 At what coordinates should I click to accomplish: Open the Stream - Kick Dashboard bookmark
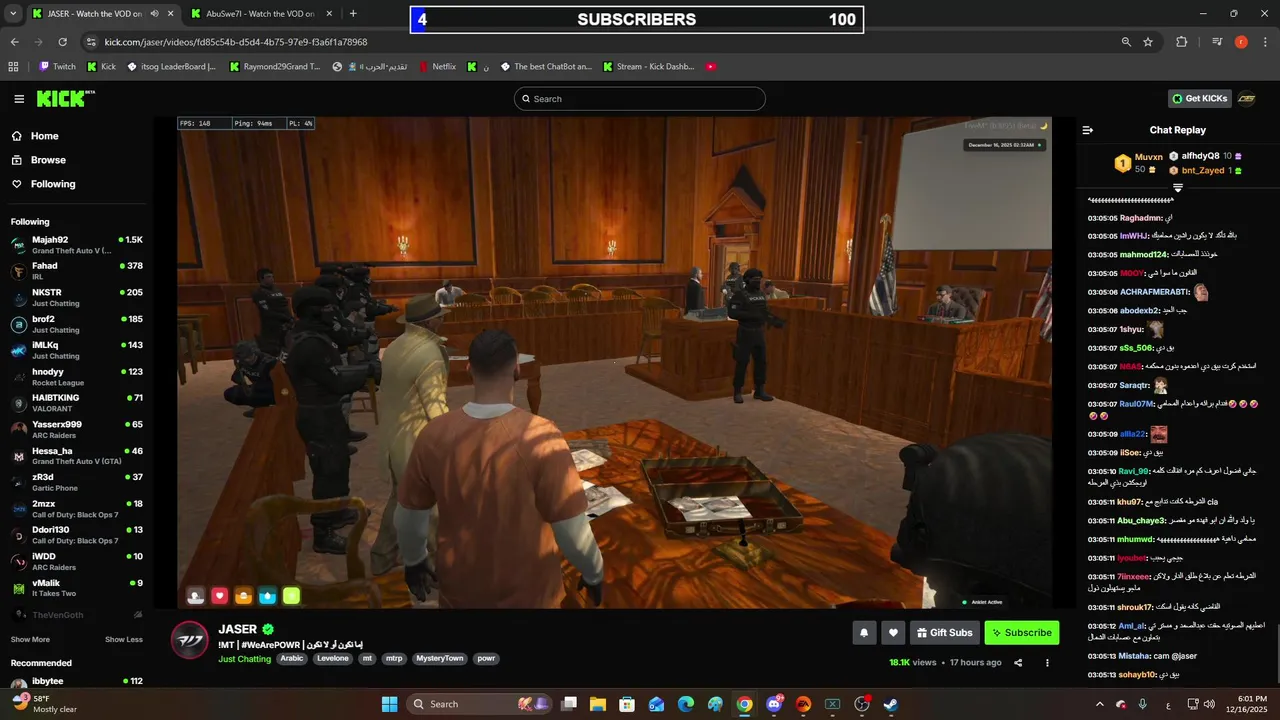(648, 67)
